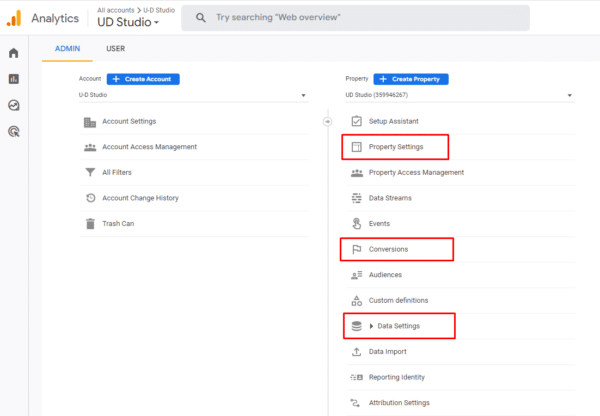Click the search field Try searching "Web overview"
The height and width of the screenshot is (416, 600).
coord(355,18)
